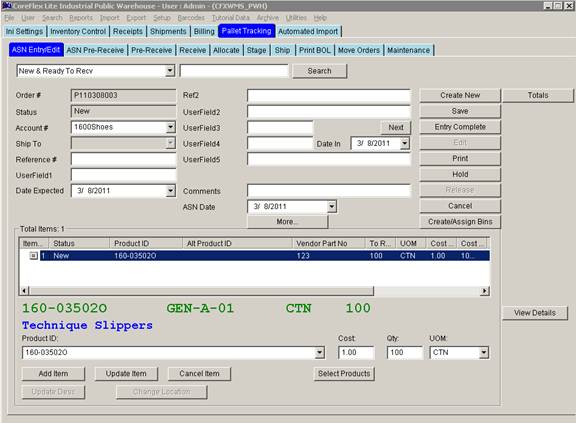
Task: Click the Hold button
Action: click(x=460, y=174)
